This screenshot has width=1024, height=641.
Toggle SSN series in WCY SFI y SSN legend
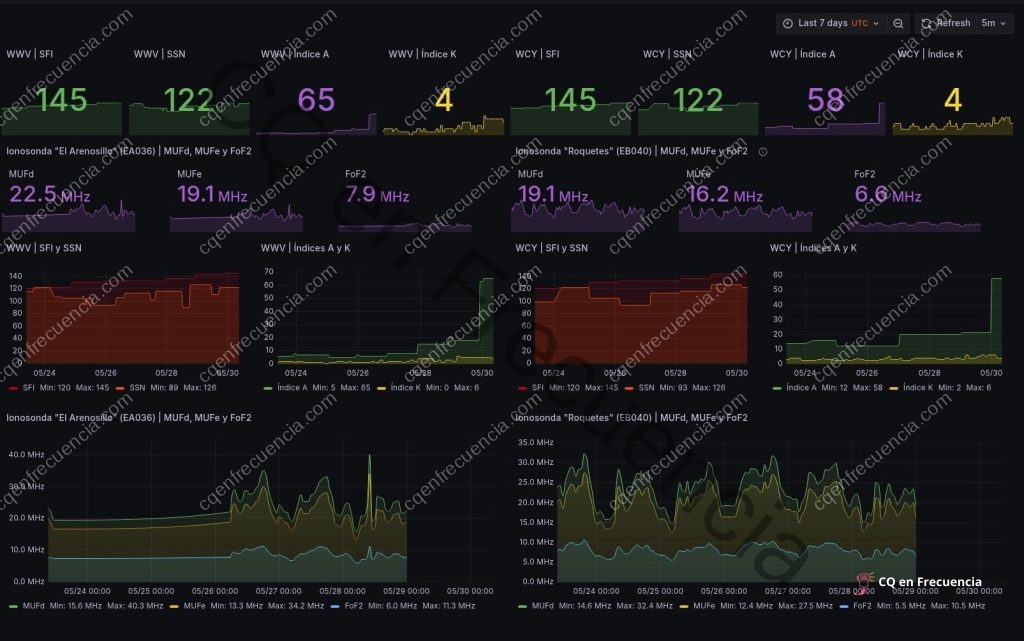665,387
